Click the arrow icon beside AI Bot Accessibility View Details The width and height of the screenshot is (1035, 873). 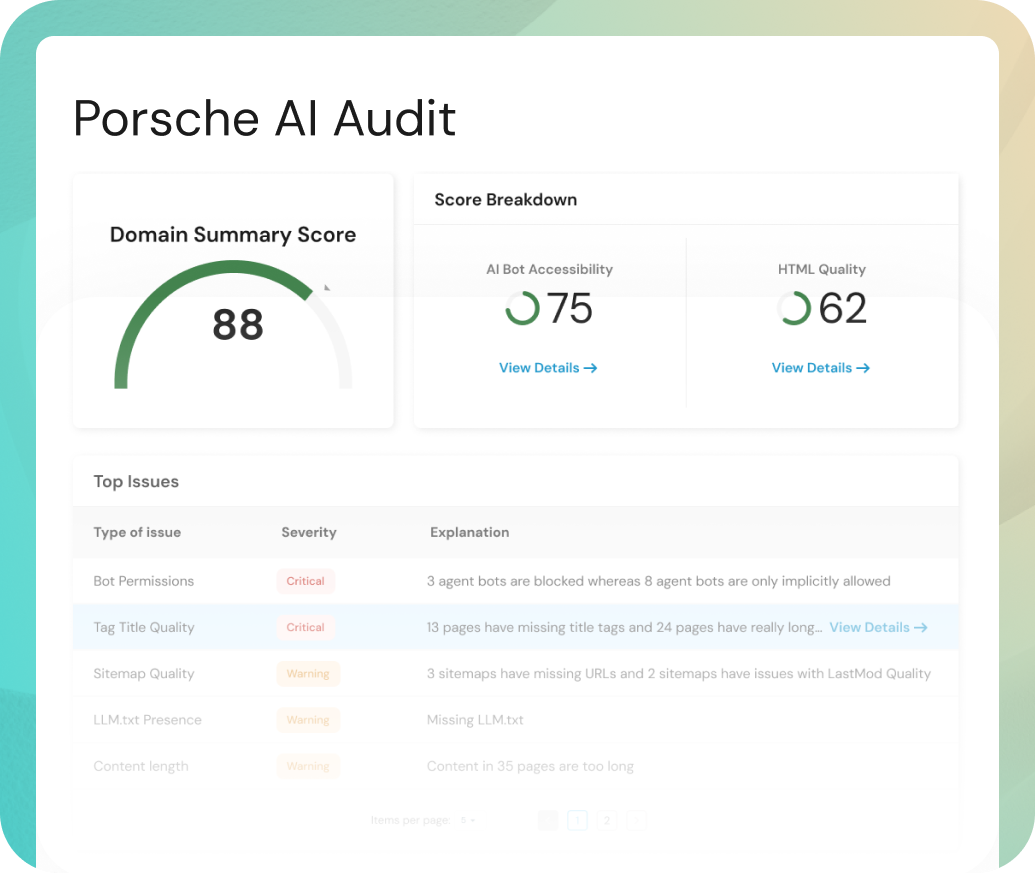coord(592,368)
